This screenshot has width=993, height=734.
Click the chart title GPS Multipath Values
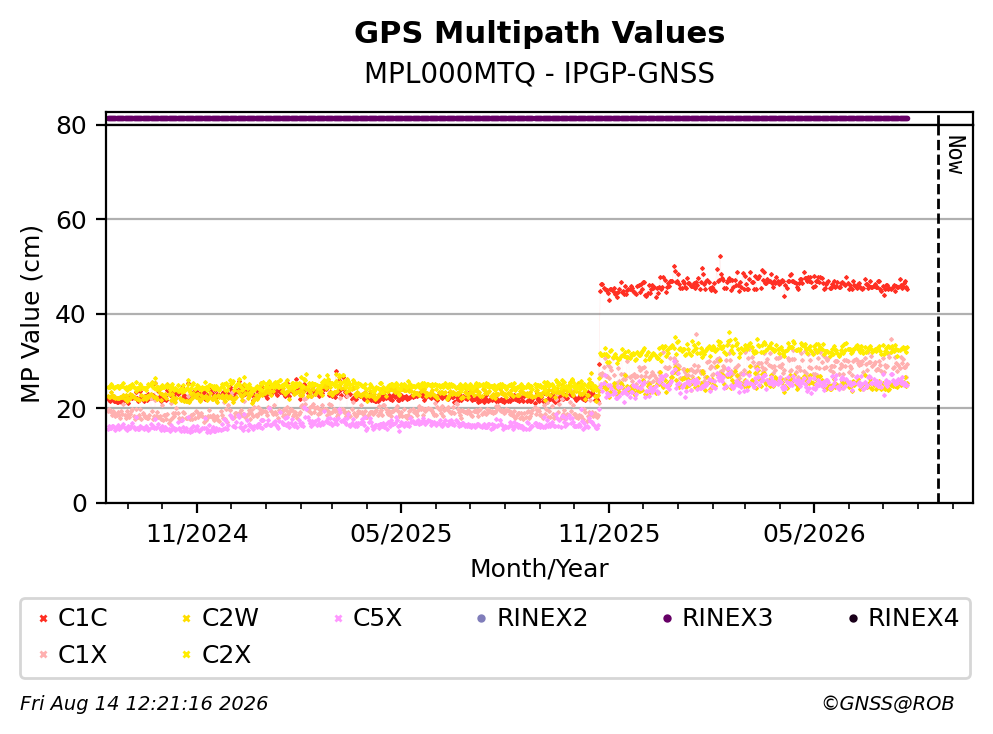coord(540,33)
